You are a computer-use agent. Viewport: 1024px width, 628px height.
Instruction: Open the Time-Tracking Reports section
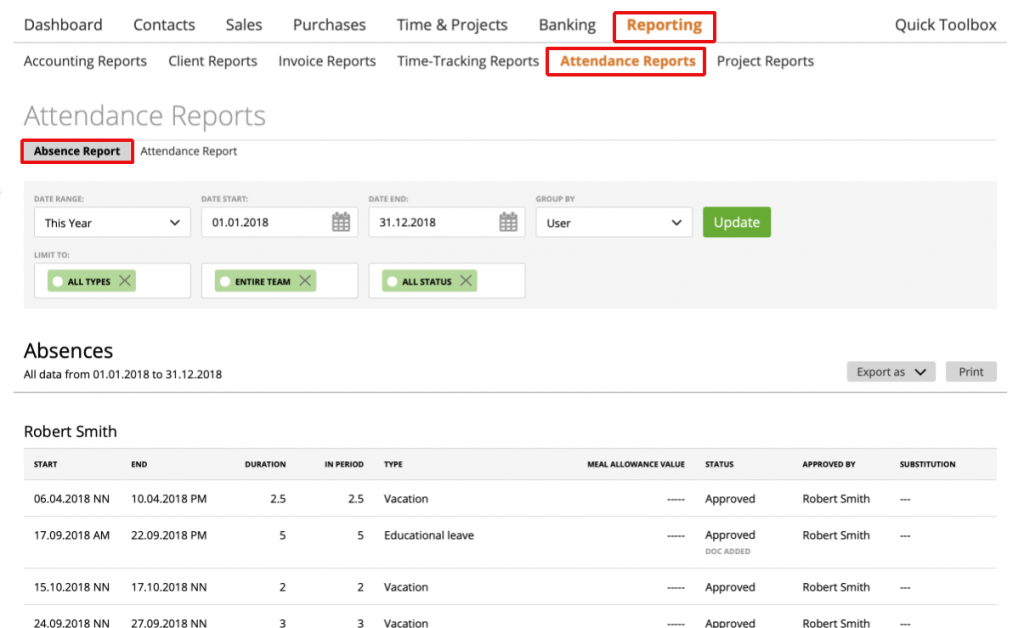[x=467, y=61]
